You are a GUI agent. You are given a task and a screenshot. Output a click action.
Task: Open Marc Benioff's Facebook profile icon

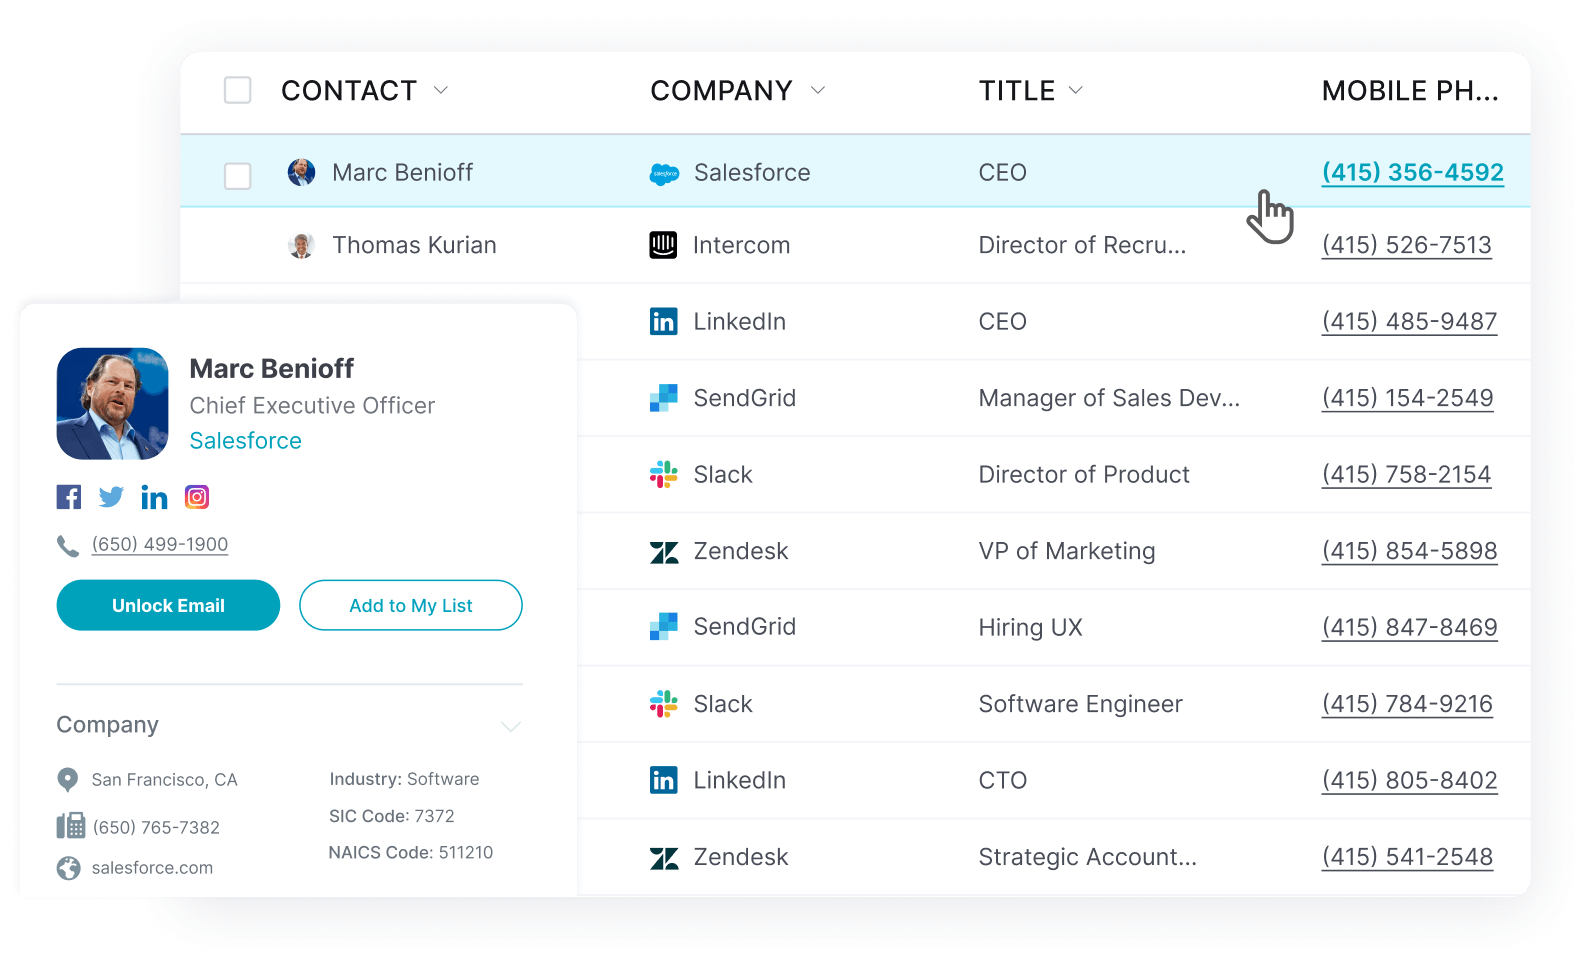69,497
